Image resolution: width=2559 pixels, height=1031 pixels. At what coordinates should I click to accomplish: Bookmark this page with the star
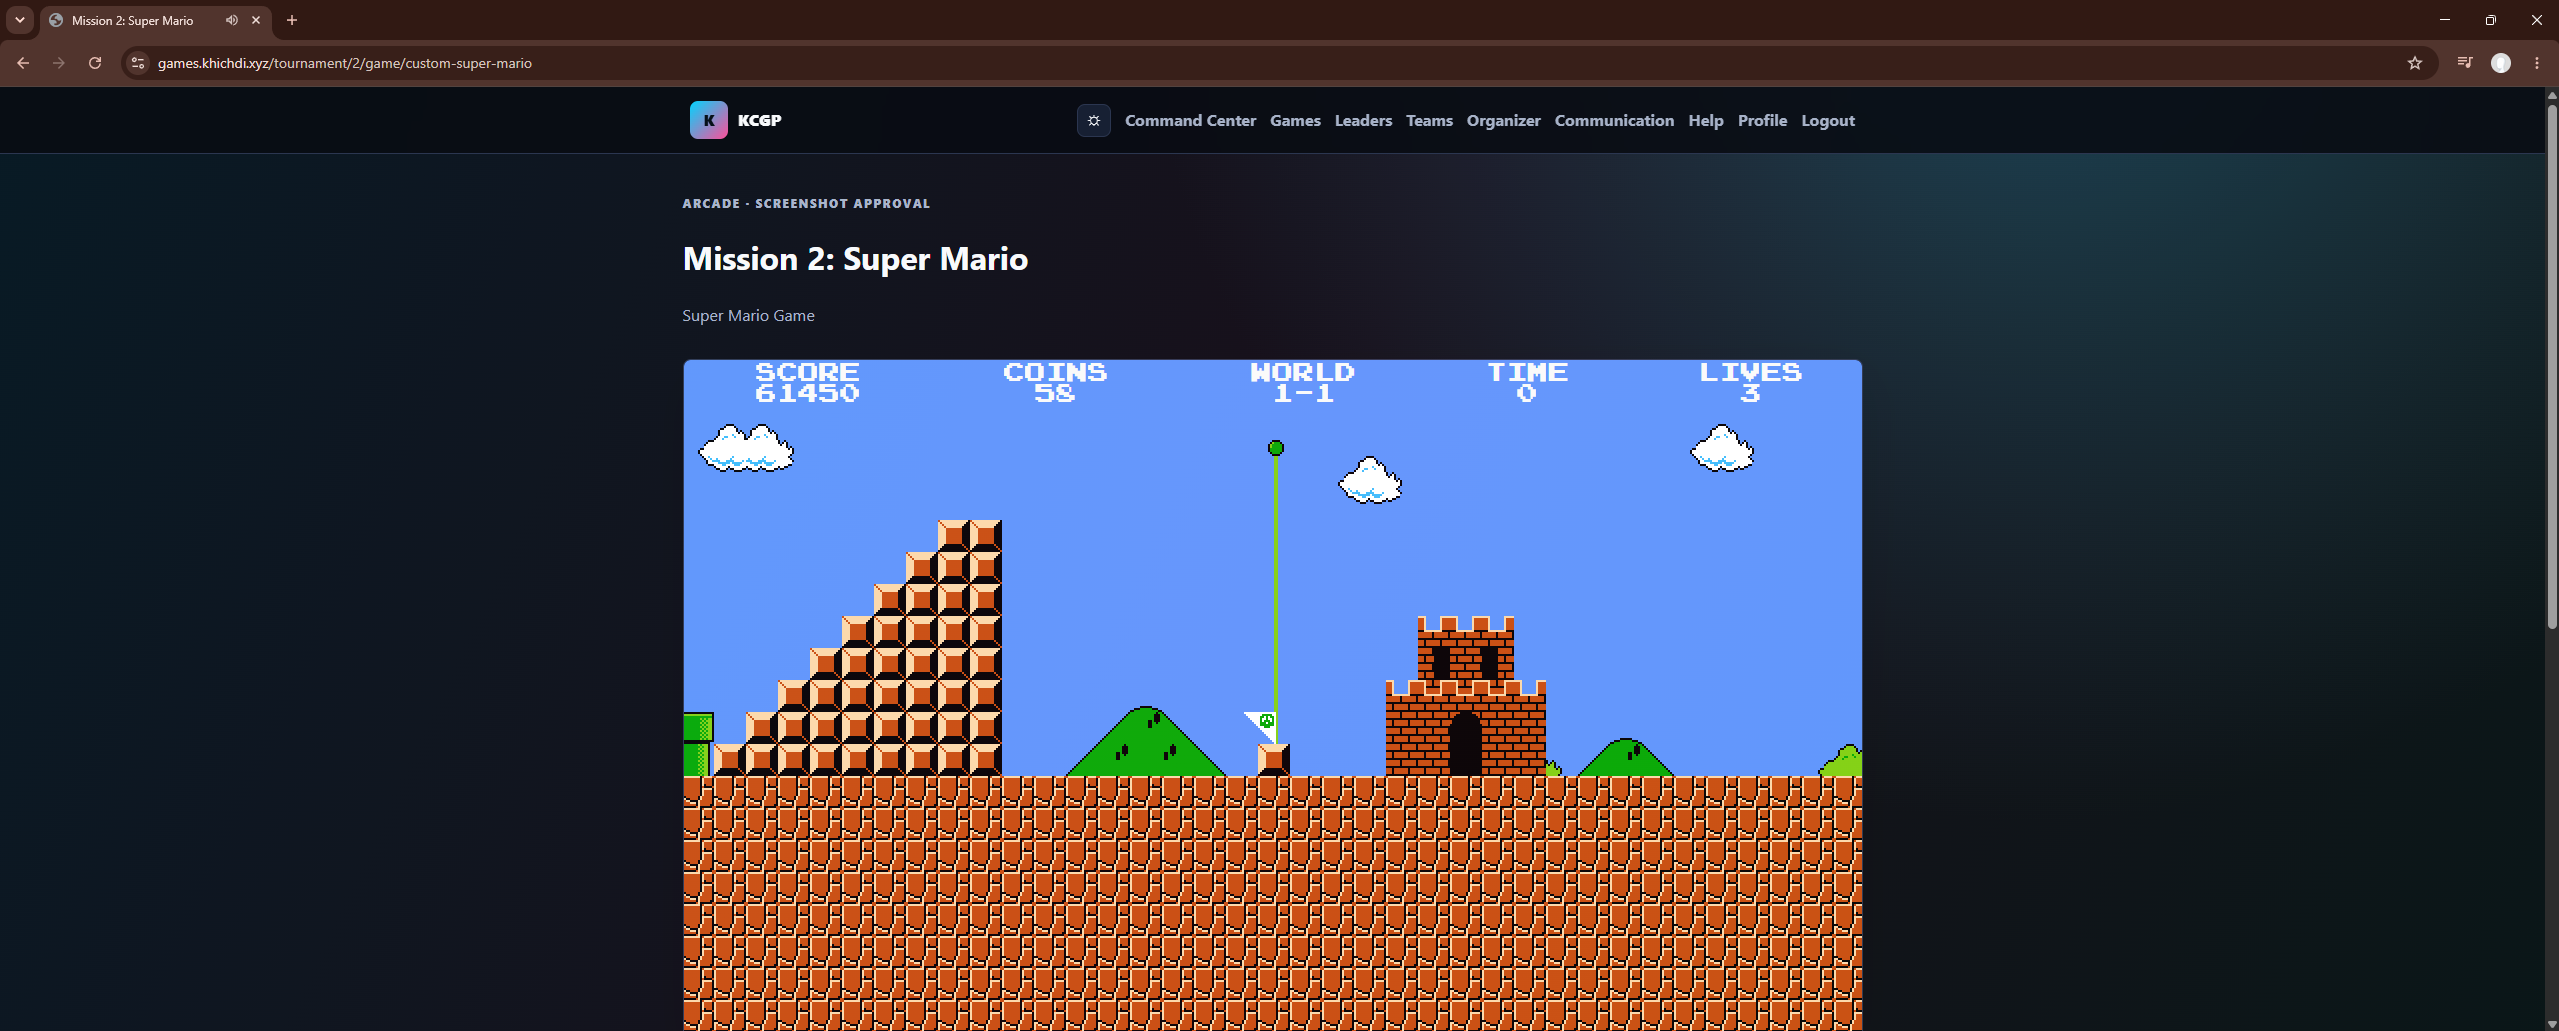click(2415, 63)
